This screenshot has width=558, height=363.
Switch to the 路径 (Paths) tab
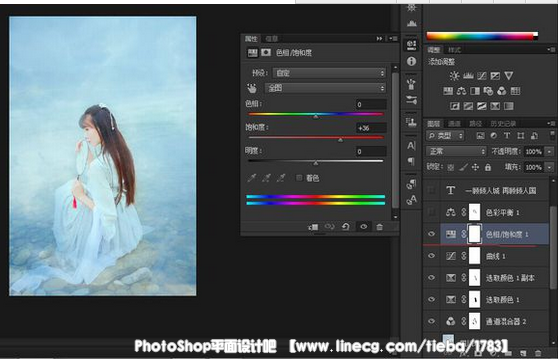(475, 123)
